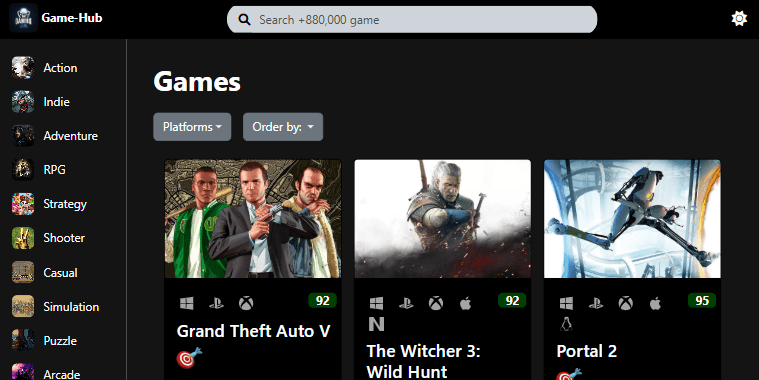Screen dimensions: 759x380
Task: Expand the Order by dropdown
Action: click(x=283, y=127)
